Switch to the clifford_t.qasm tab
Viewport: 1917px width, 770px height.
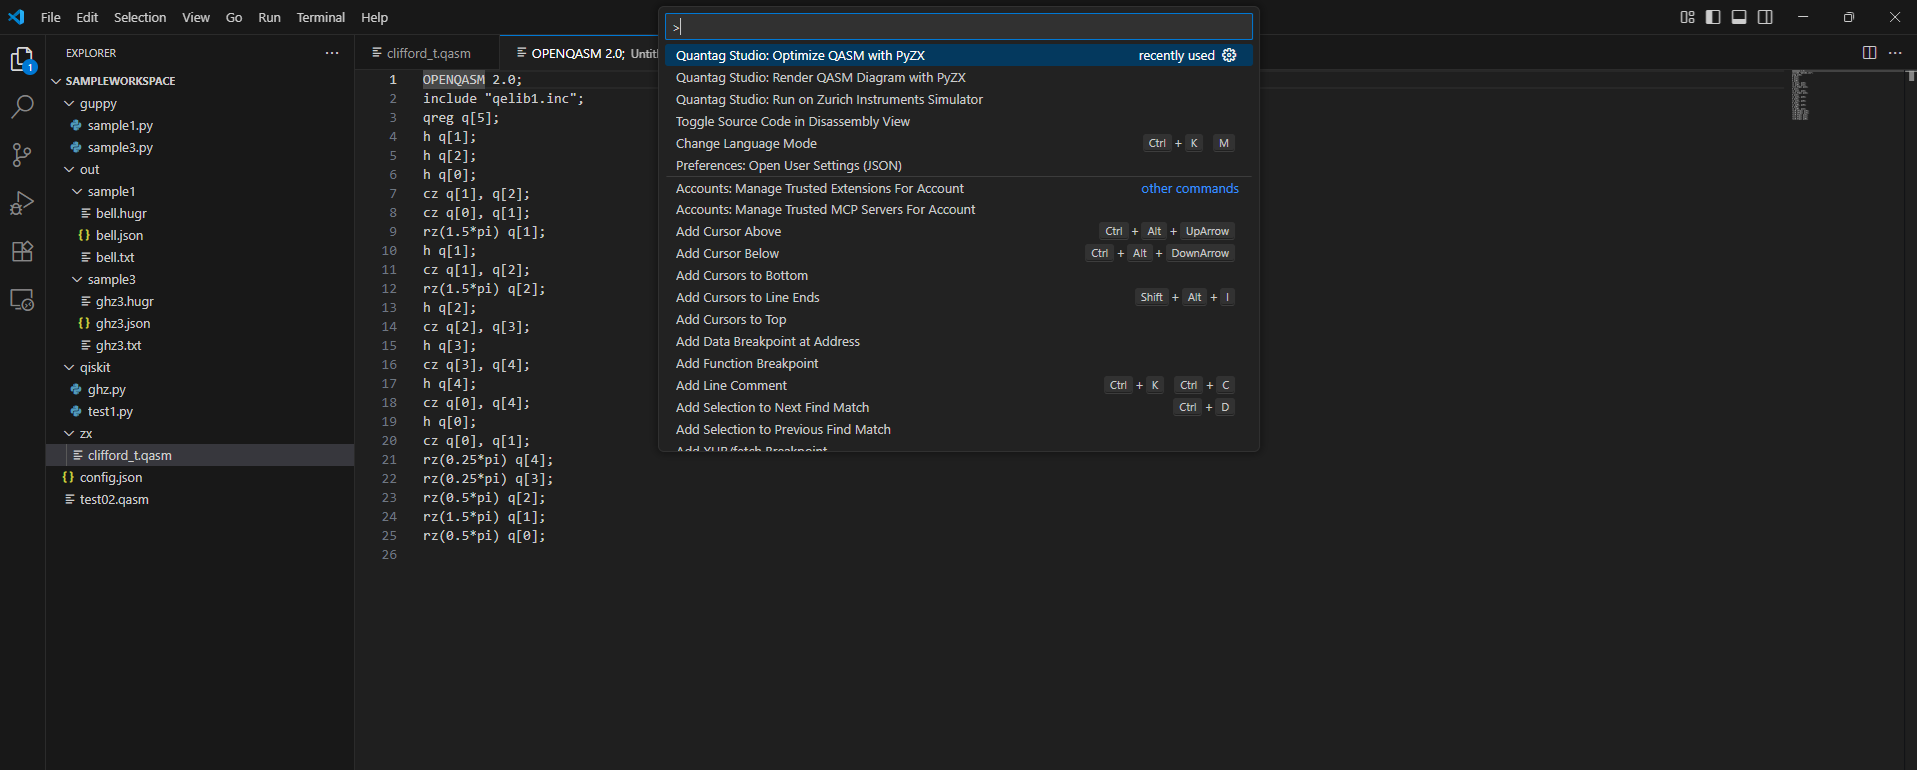point(428,53)
